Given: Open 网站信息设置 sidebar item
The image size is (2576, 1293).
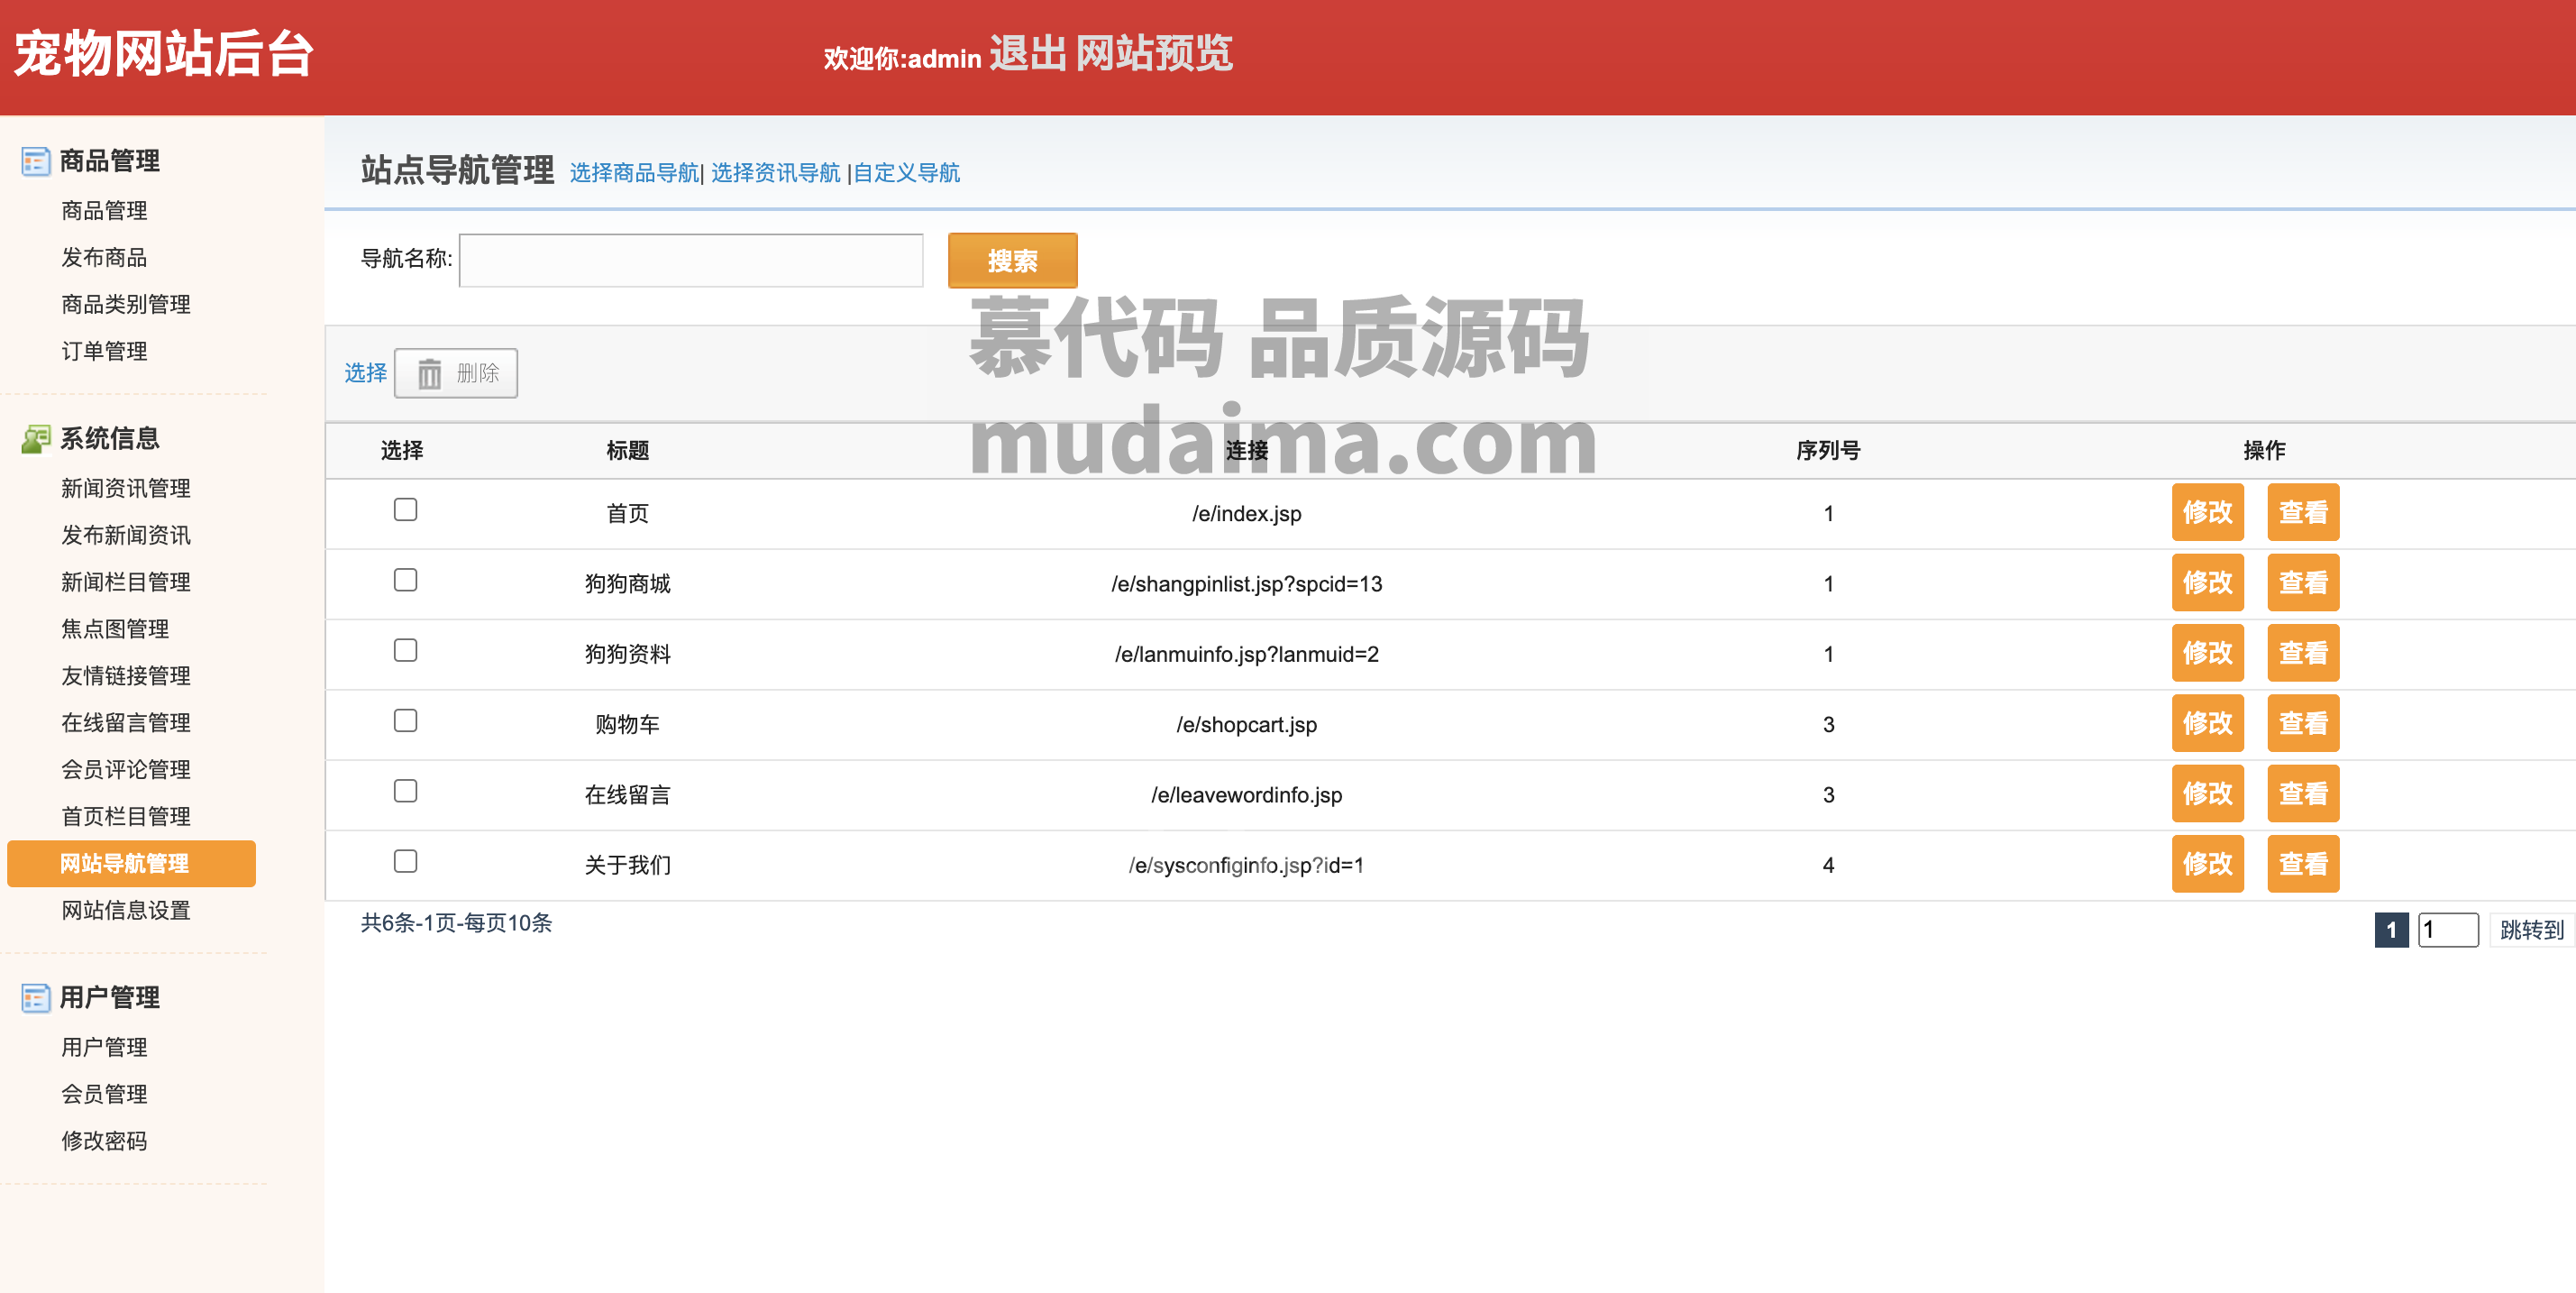Looking at the screenshot, I should (126, 911).
